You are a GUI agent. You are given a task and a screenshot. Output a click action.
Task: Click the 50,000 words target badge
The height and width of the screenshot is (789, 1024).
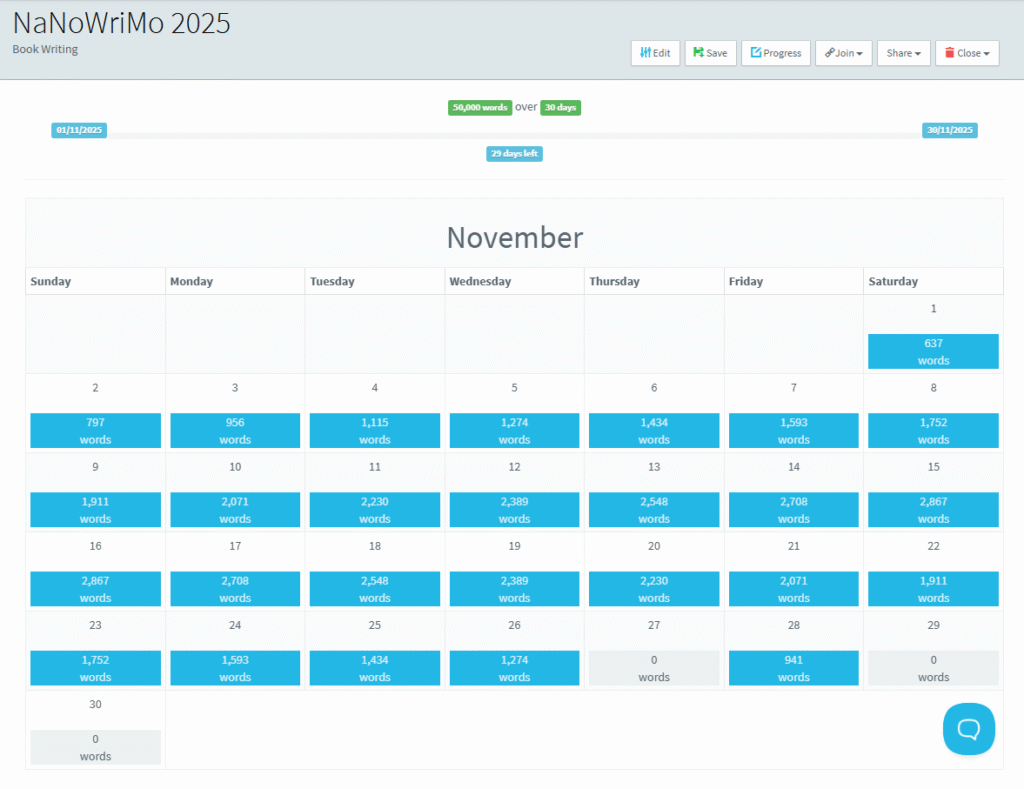click(479, 107)
